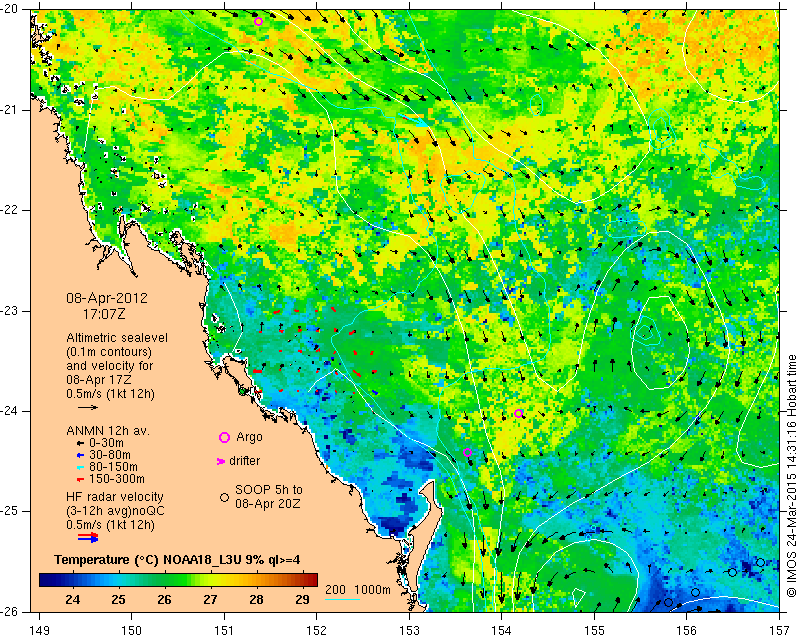This screenshot has width=800, height=640.
Task: Click the green dot on the coast near -23.8
Action: tap(243, 391)
